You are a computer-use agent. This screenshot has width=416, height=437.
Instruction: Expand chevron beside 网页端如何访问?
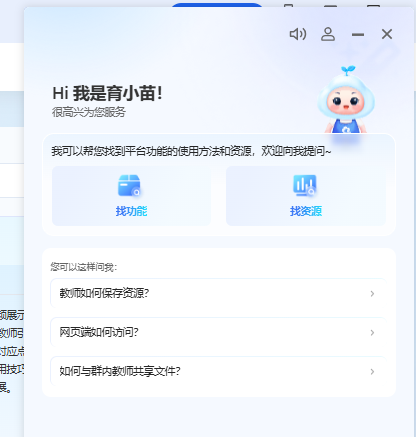[372, 333]
